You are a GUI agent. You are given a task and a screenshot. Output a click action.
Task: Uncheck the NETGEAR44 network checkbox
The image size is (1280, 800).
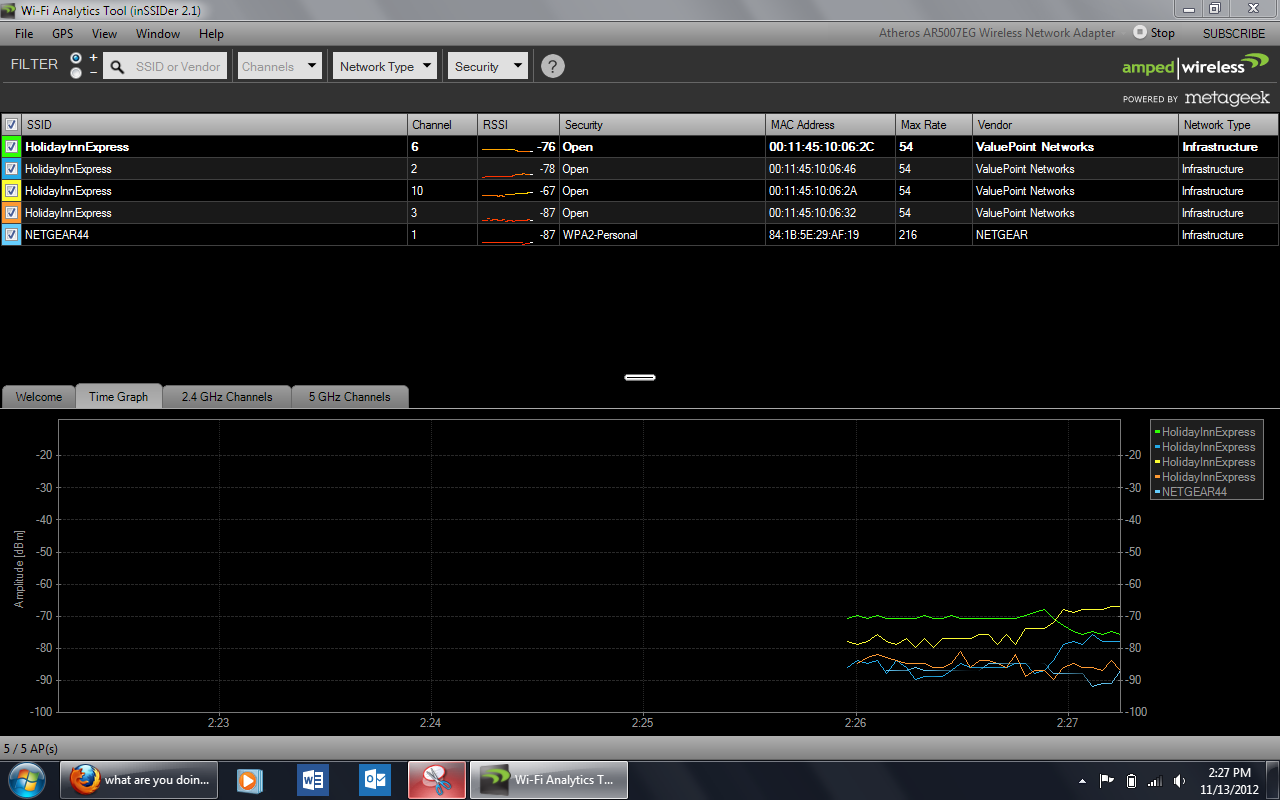click(x=11, y=235)
